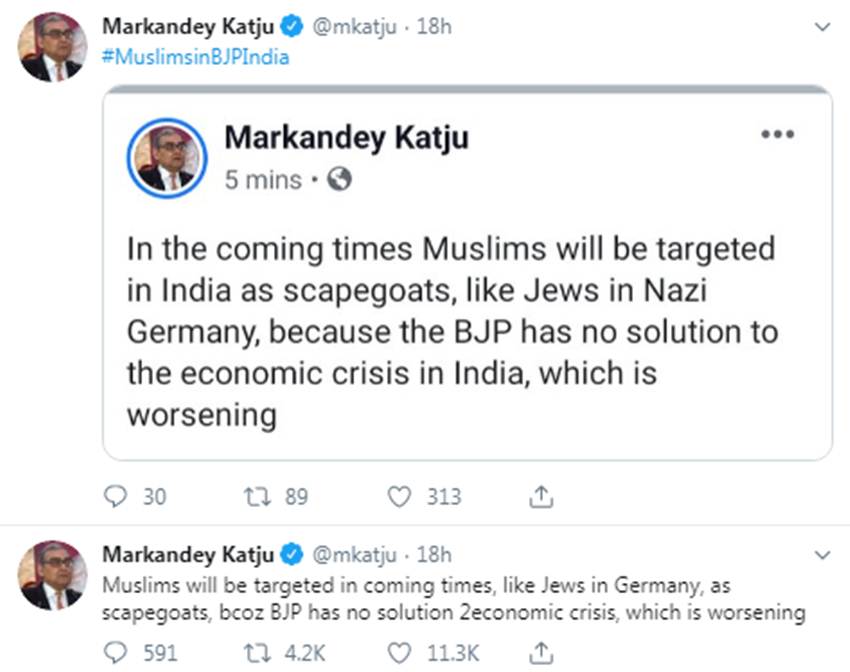The width and height of the screenshot is (850, 672).
Task: Like the second tweet with 11.3K likes
Action: tap(400, 653)
